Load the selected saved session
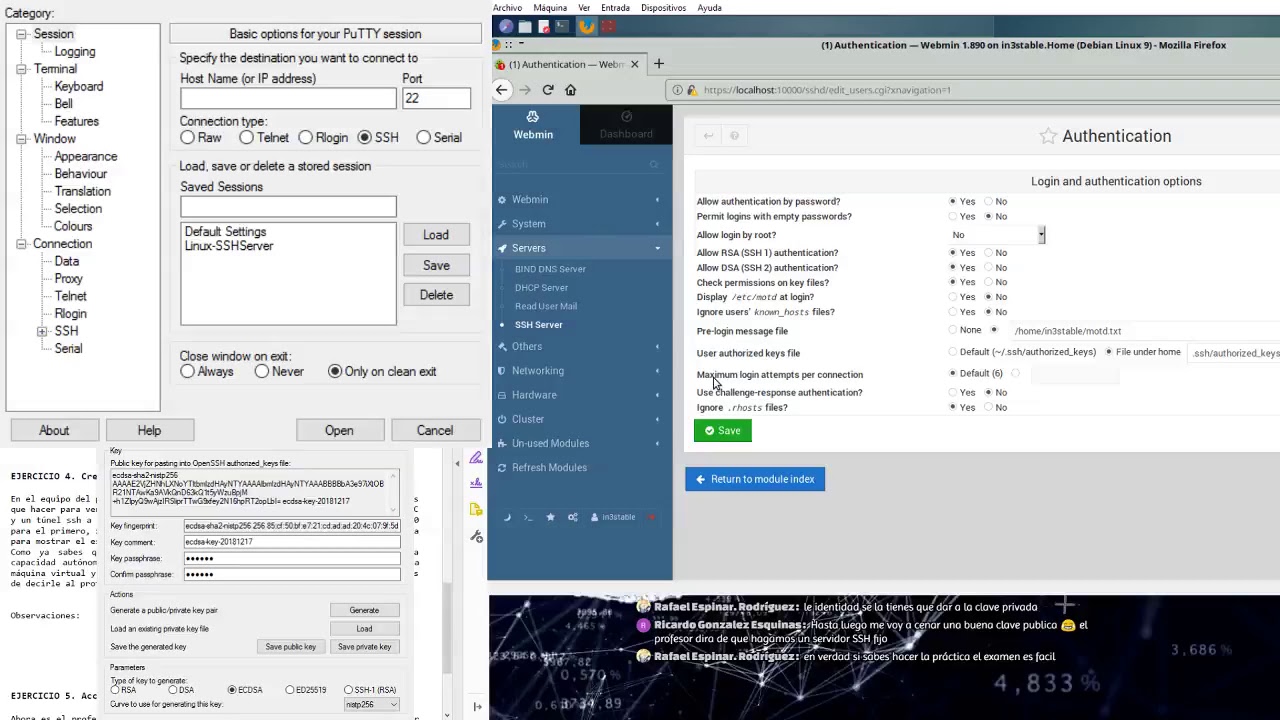This screenshot has width=1280, height=720. click(436, 235)
